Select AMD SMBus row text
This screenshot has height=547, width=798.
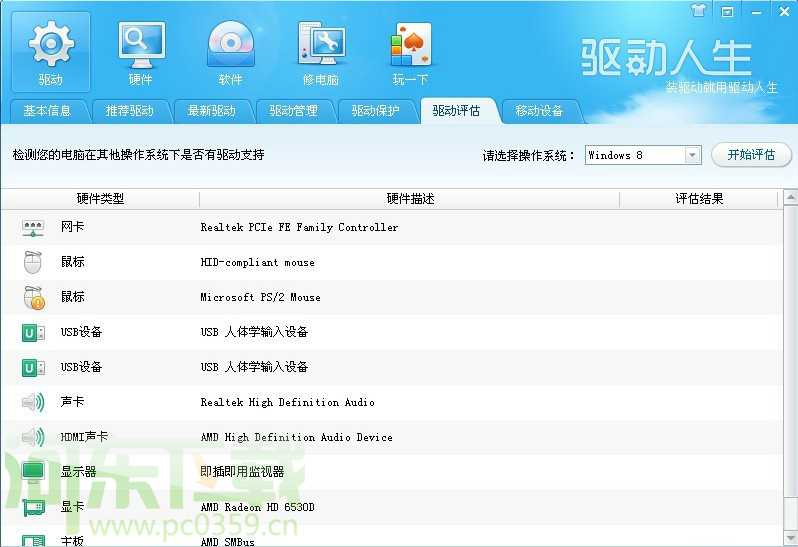(227, 541)
